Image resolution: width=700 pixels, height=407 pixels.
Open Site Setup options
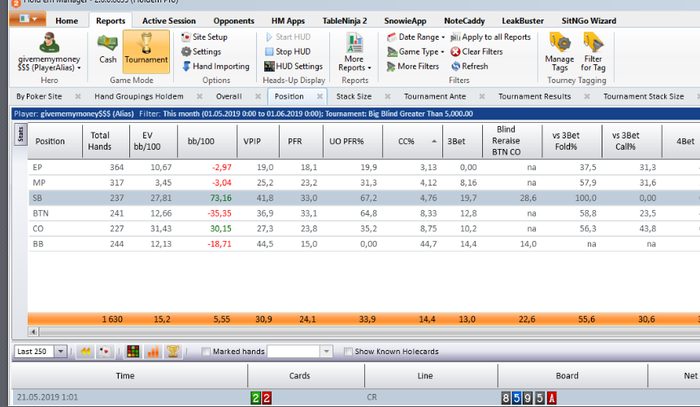204,37
